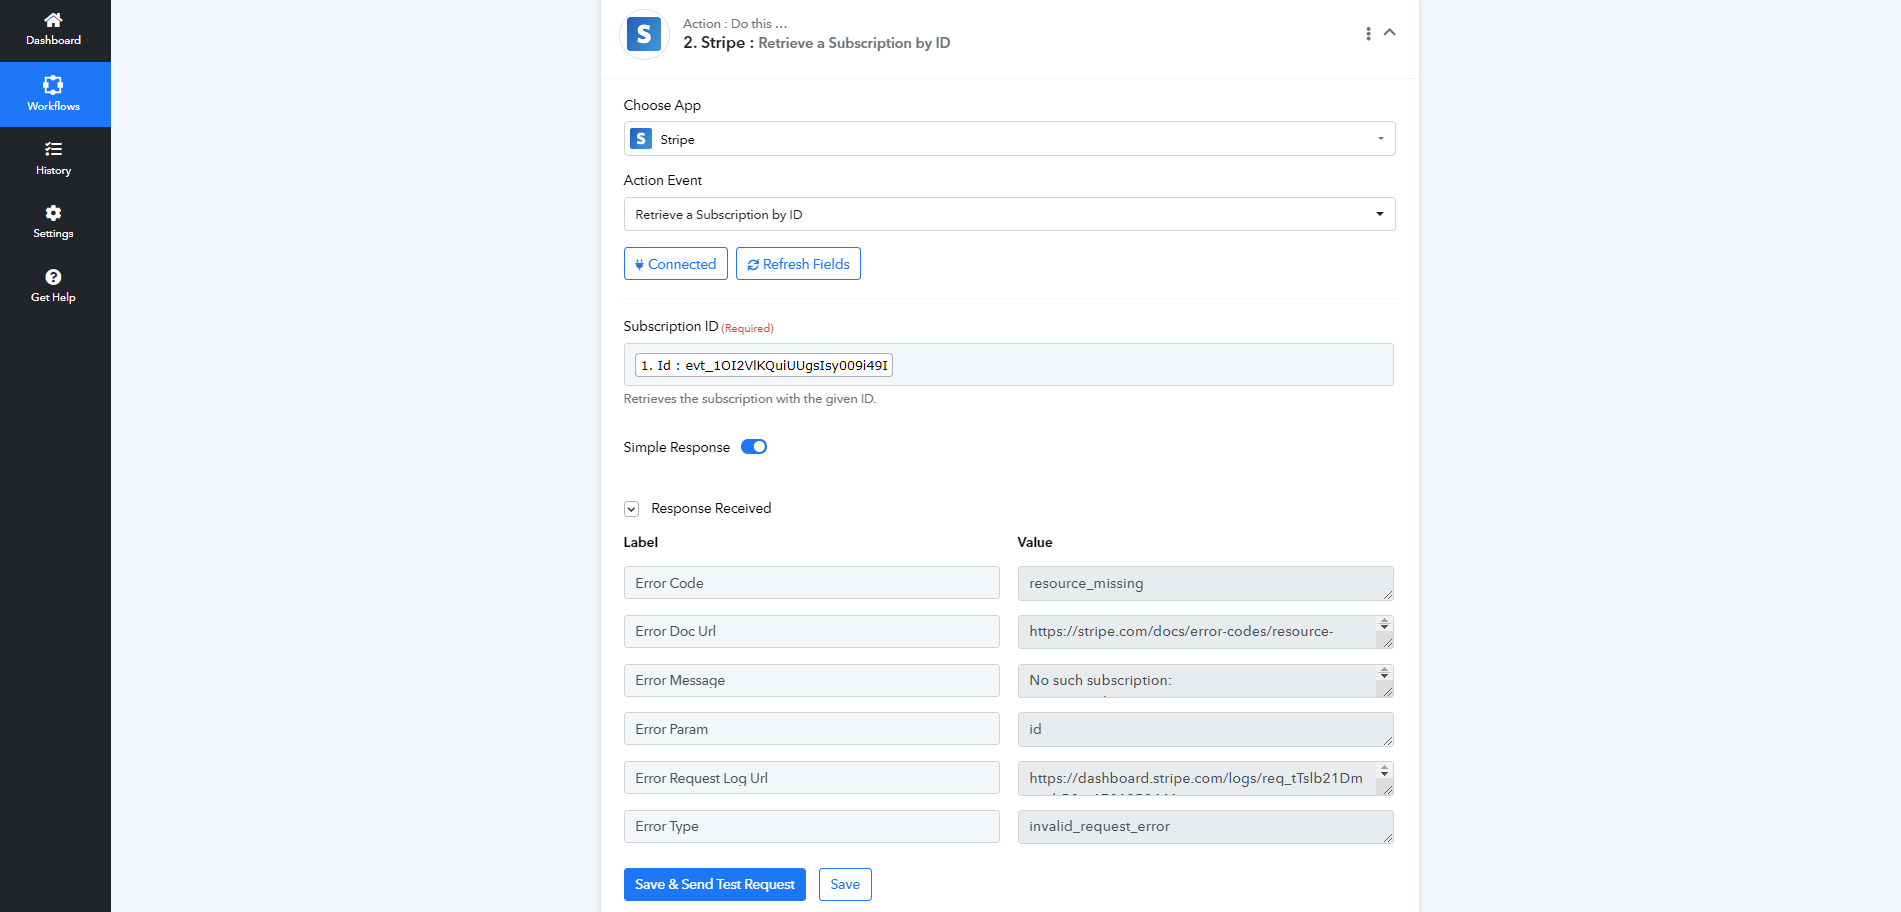The image size is (1901, 912).
Task: Click the Error Code label field
Action: coord(811,583)
